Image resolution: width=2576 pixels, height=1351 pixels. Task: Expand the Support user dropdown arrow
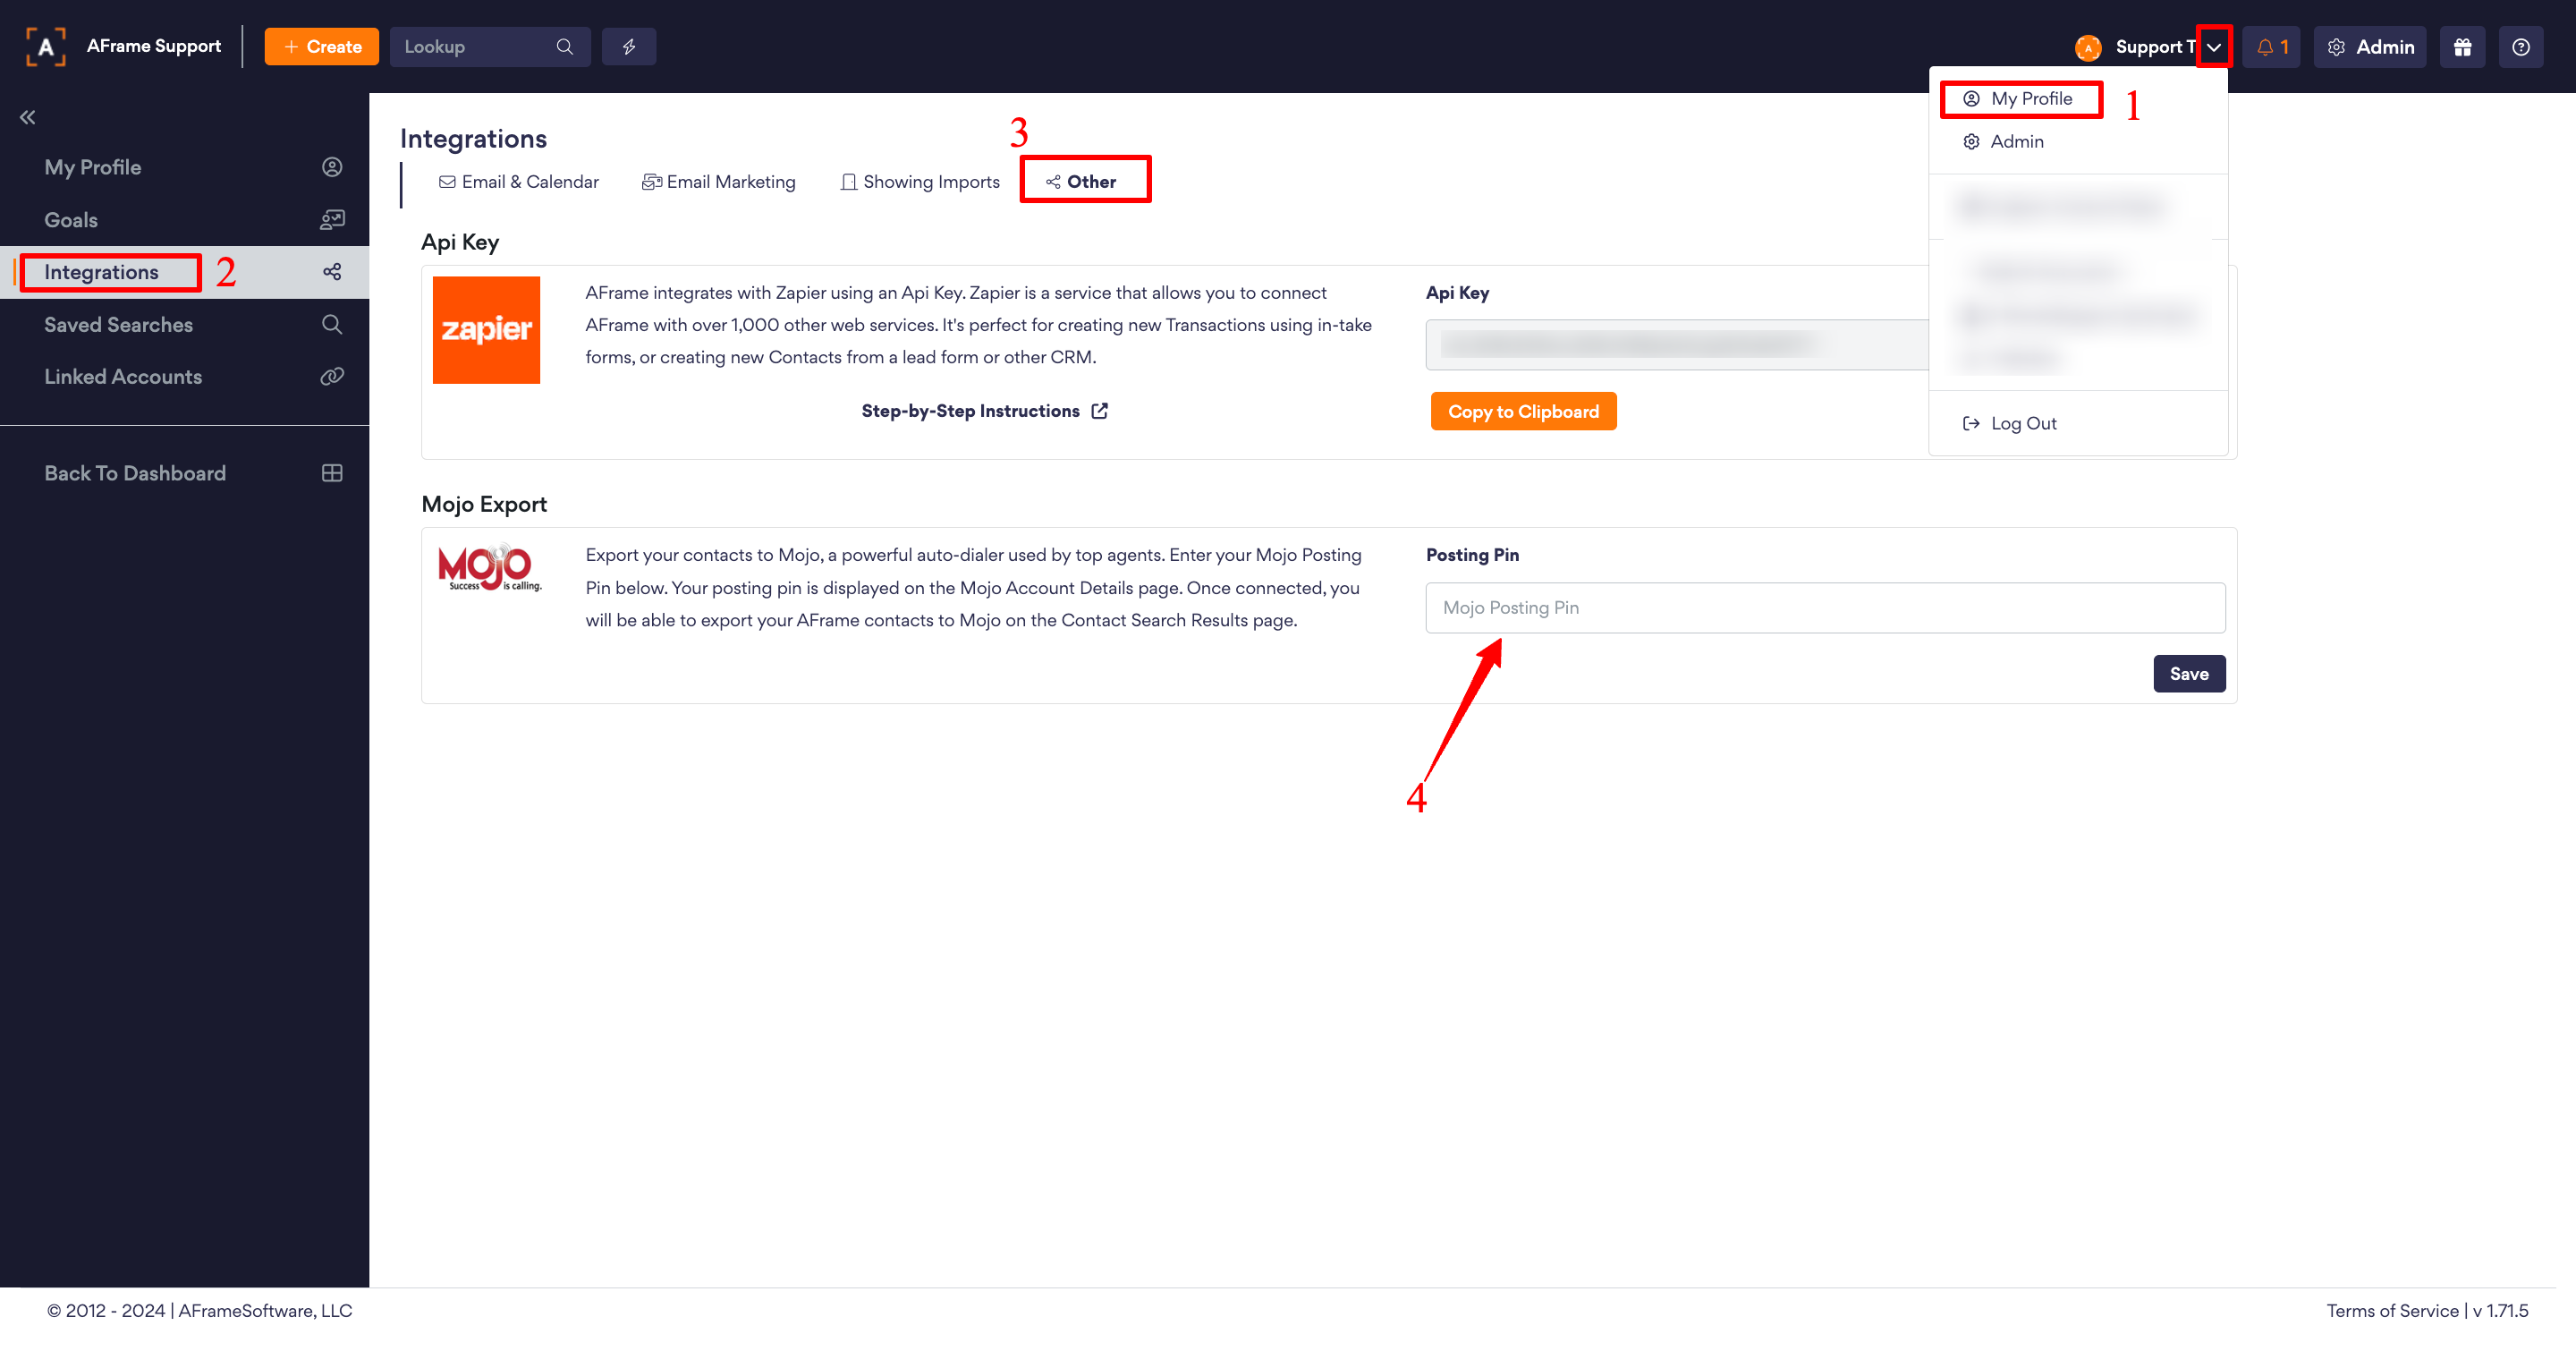(x=2214, y=47)
